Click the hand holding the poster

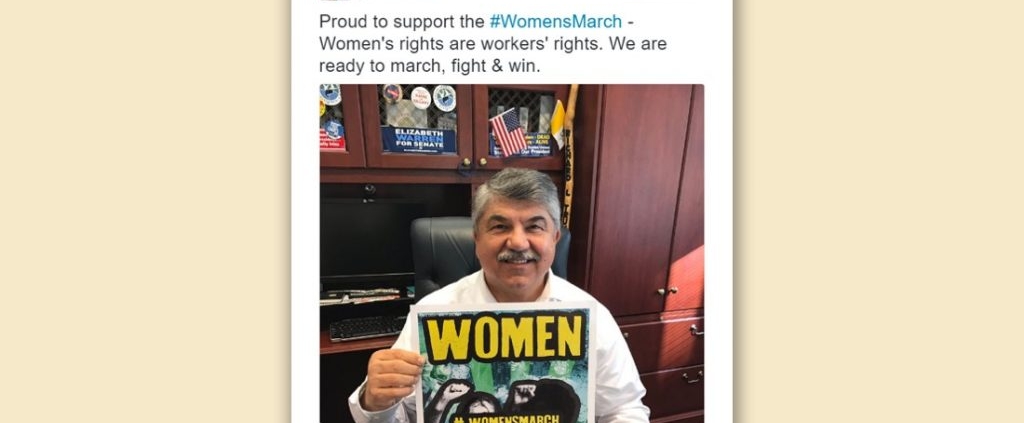[392, 379]
